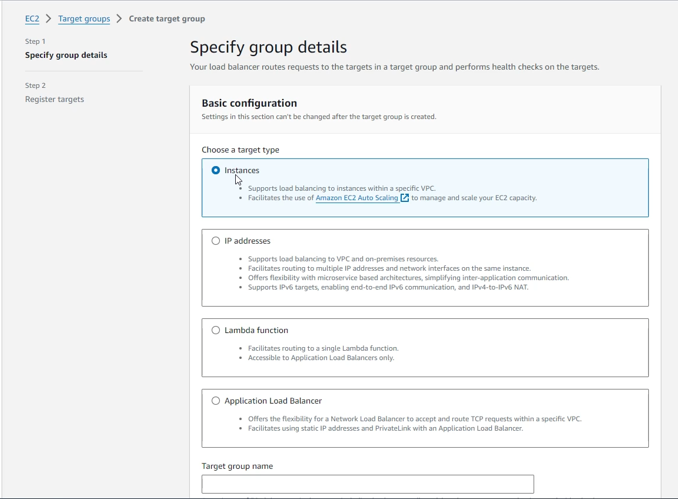
Task: Choose the IP addresses radio button
Action: tap(216, 241)
